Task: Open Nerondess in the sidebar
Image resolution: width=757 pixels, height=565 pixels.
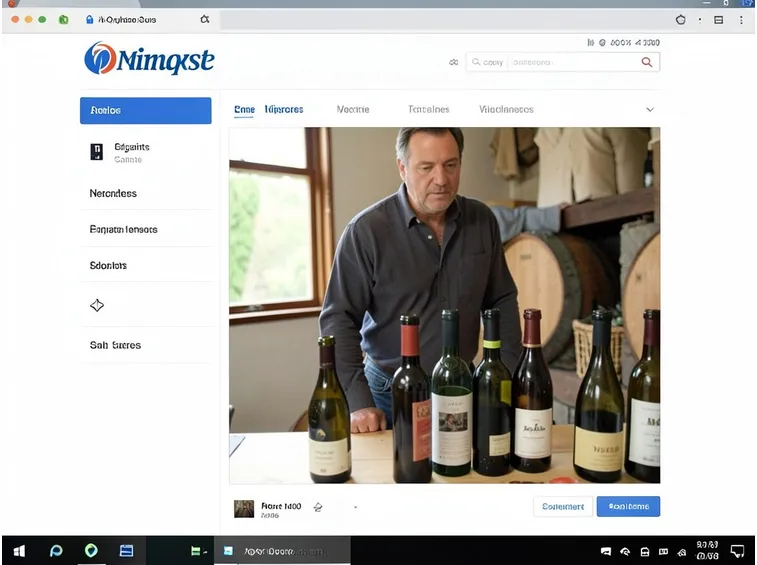Action: (x=113, y=194)
